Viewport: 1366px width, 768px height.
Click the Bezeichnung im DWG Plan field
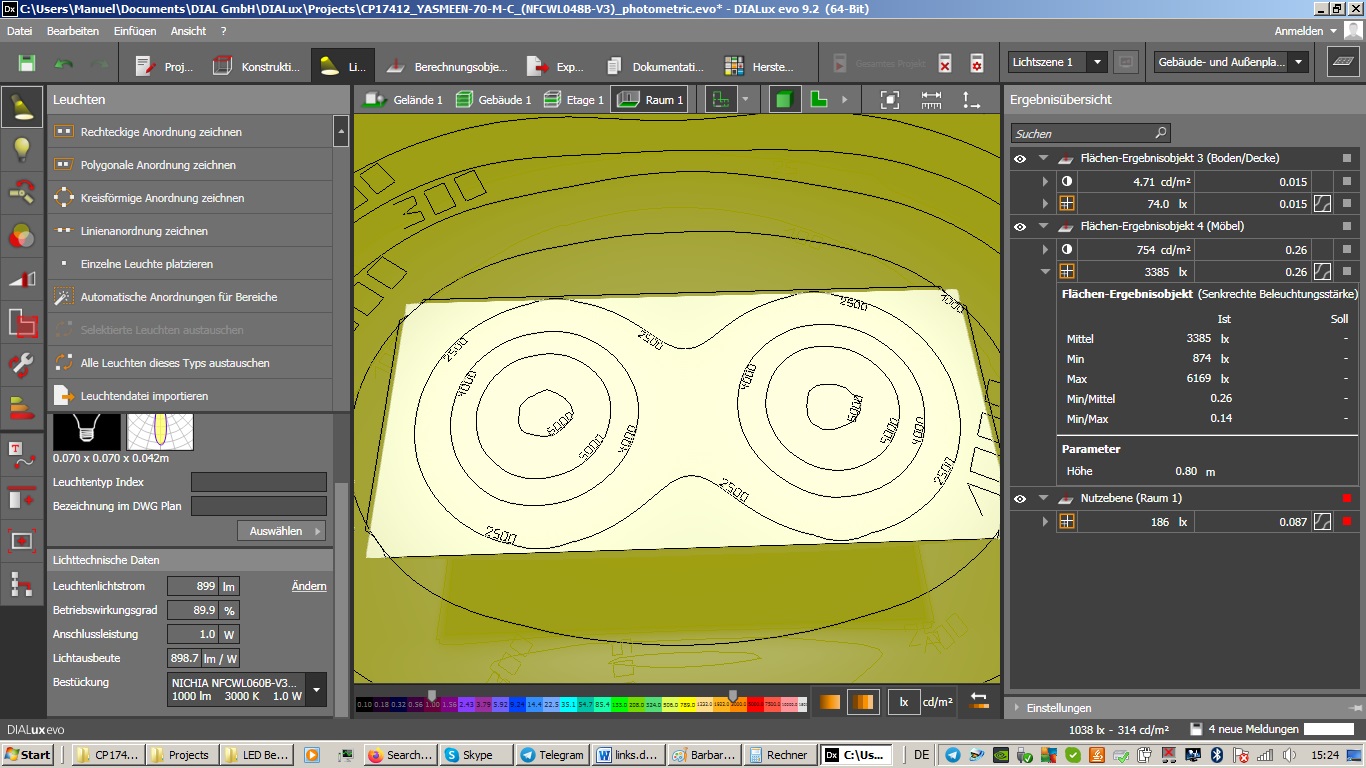coord(259,506)
